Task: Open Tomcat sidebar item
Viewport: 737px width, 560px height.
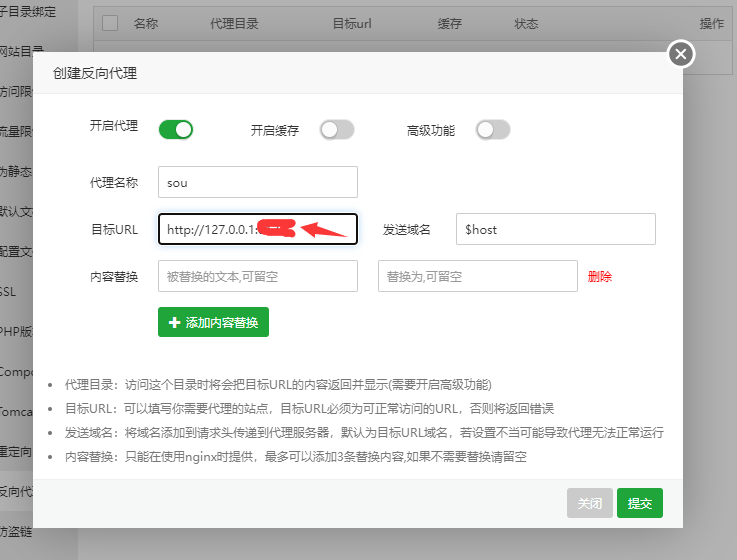Action: 15,411
